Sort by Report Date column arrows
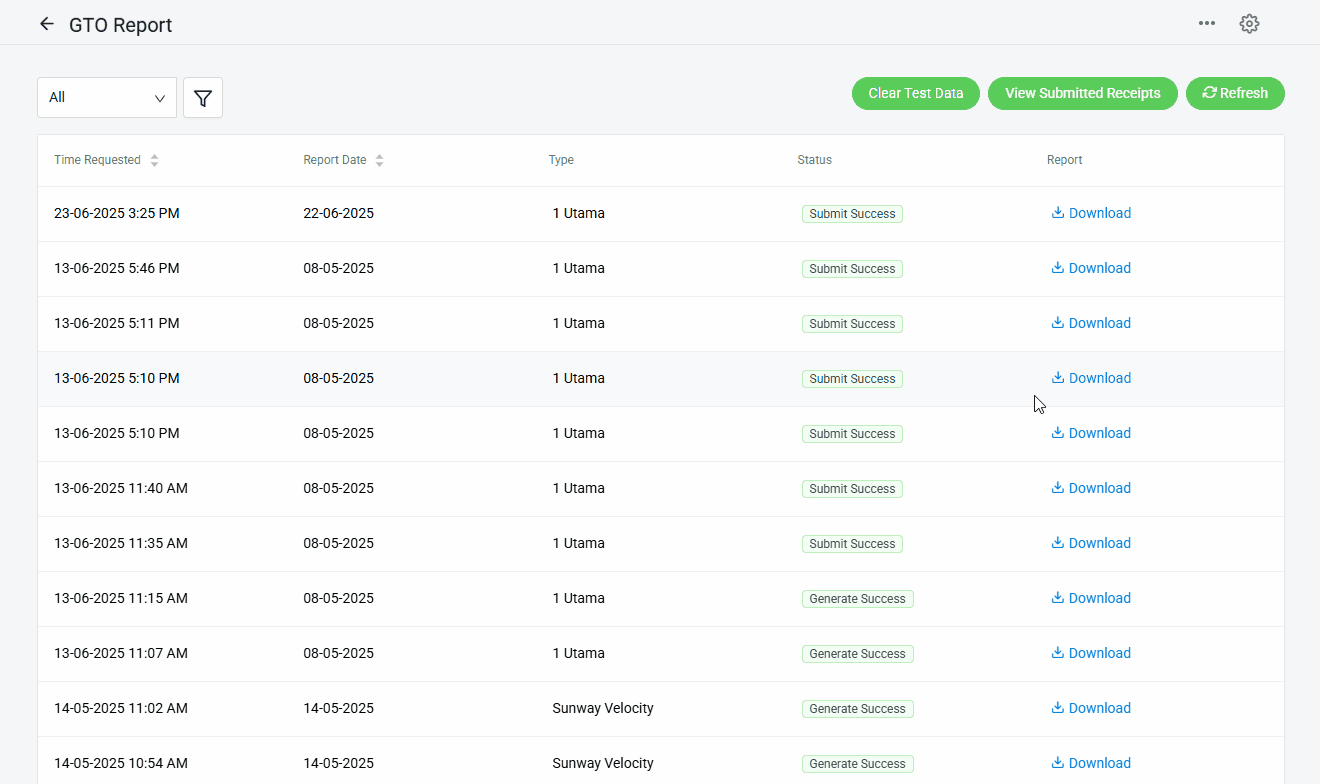 379,160
